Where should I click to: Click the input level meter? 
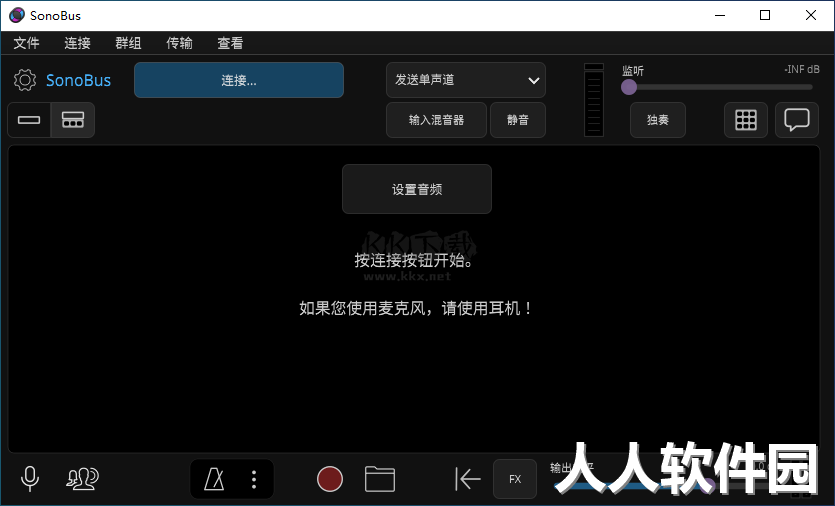click(x=594, y=100)
